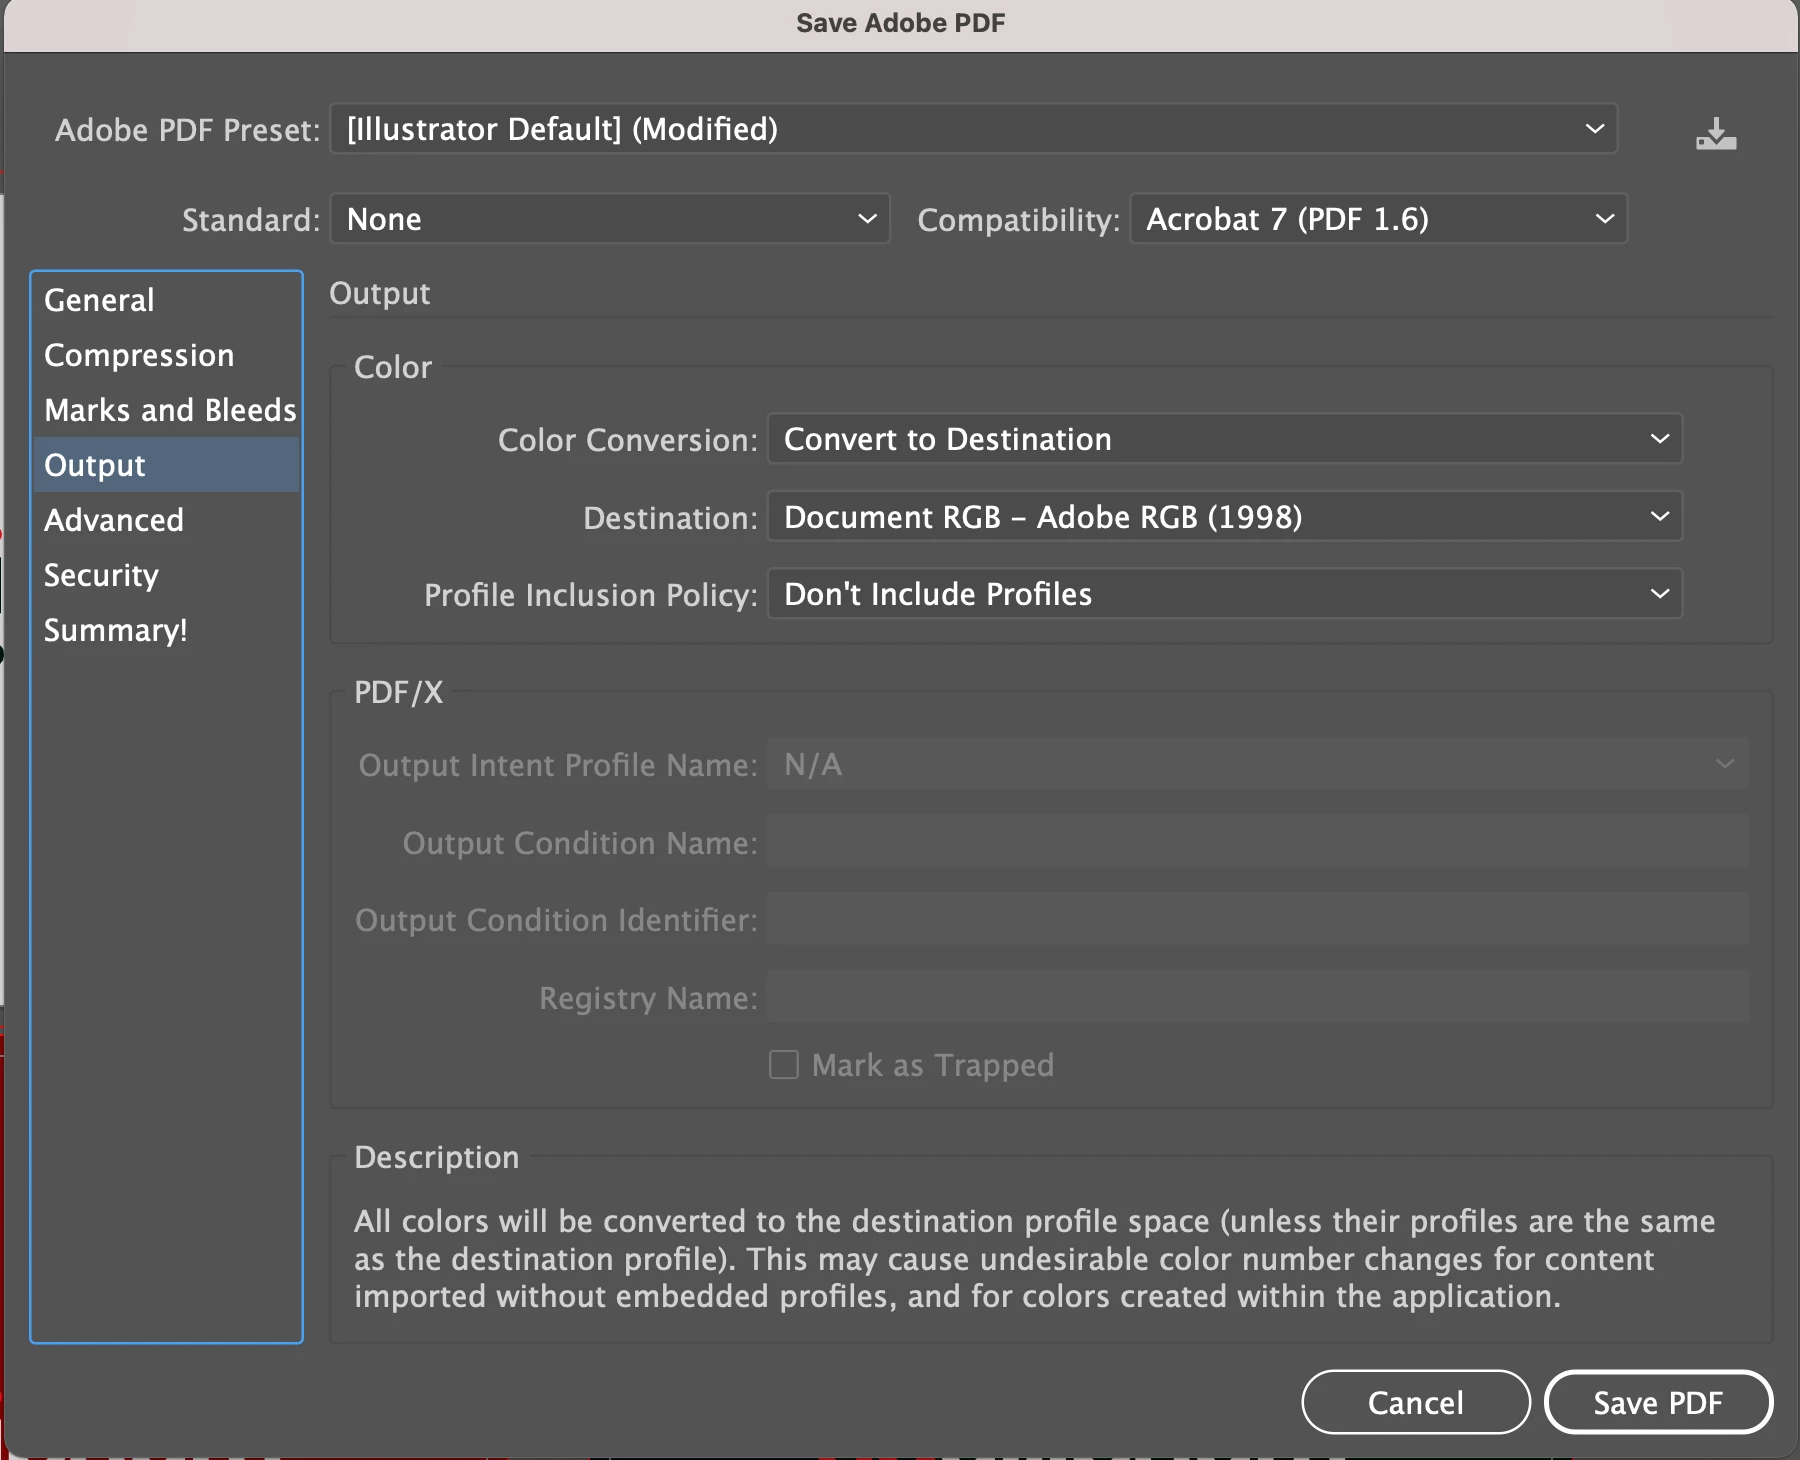This screenshot has width=1800, height=1460.
Task: Switch to the Compression category
Action: [166, 355]
